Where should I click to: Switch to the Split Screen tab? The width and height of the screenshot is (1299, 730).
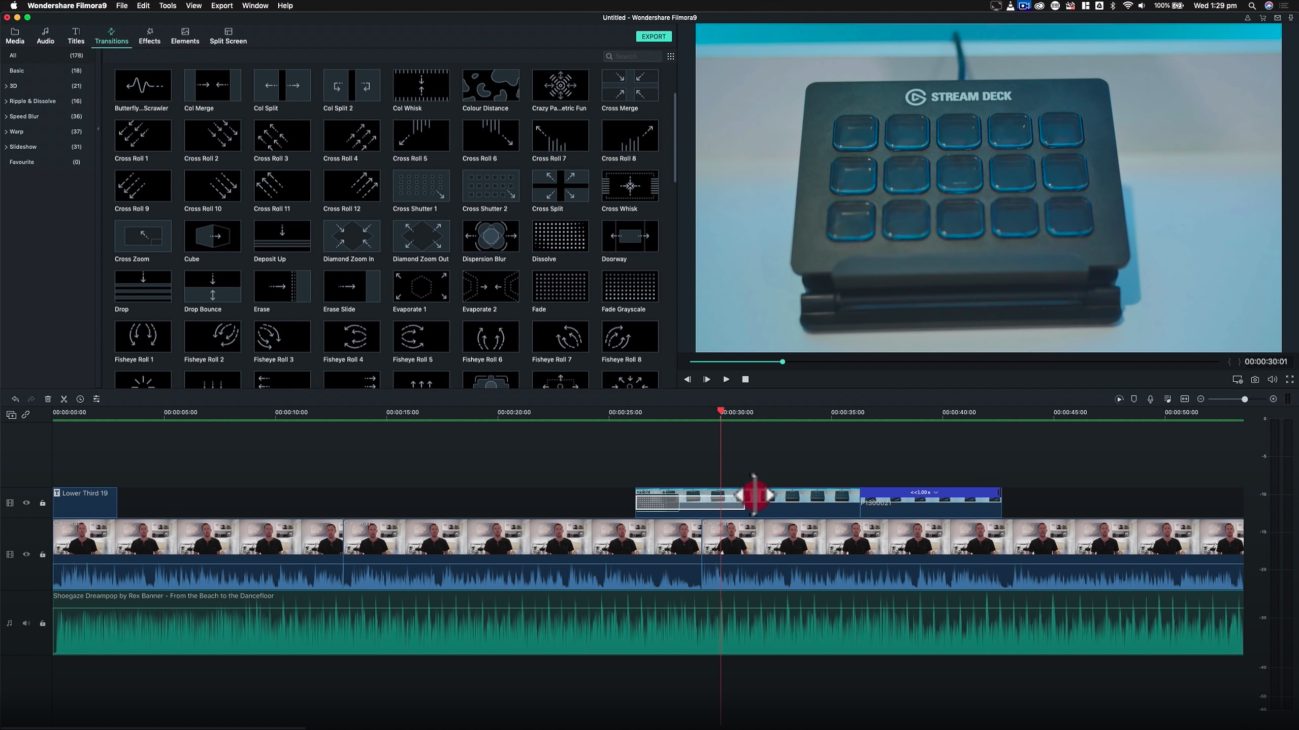click(x=228, y=36)
